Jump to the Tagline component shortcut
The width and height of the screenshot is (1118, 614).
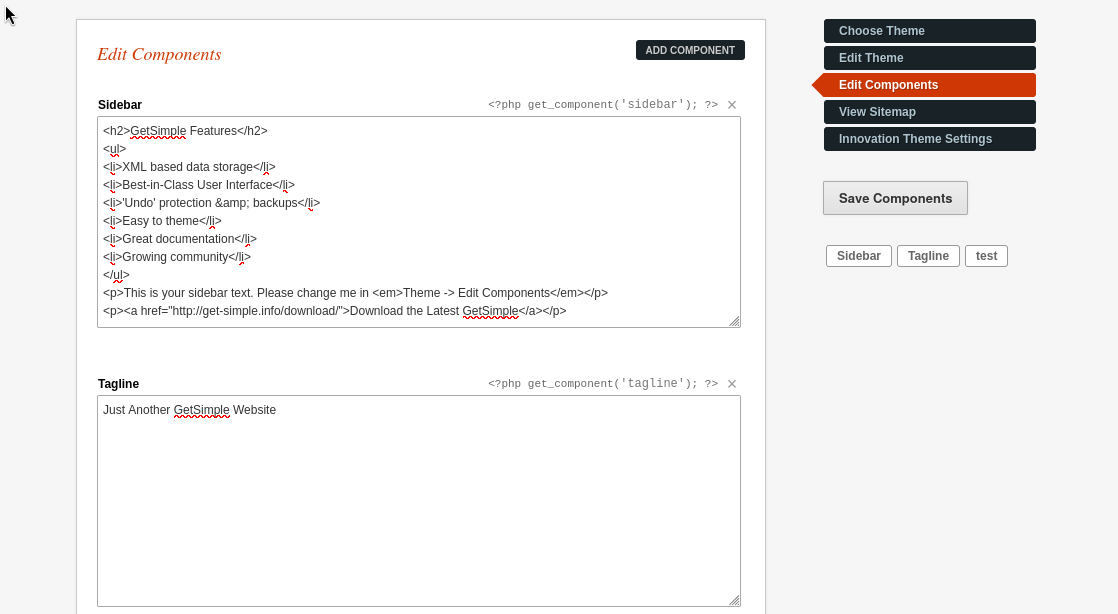point(927,255)
